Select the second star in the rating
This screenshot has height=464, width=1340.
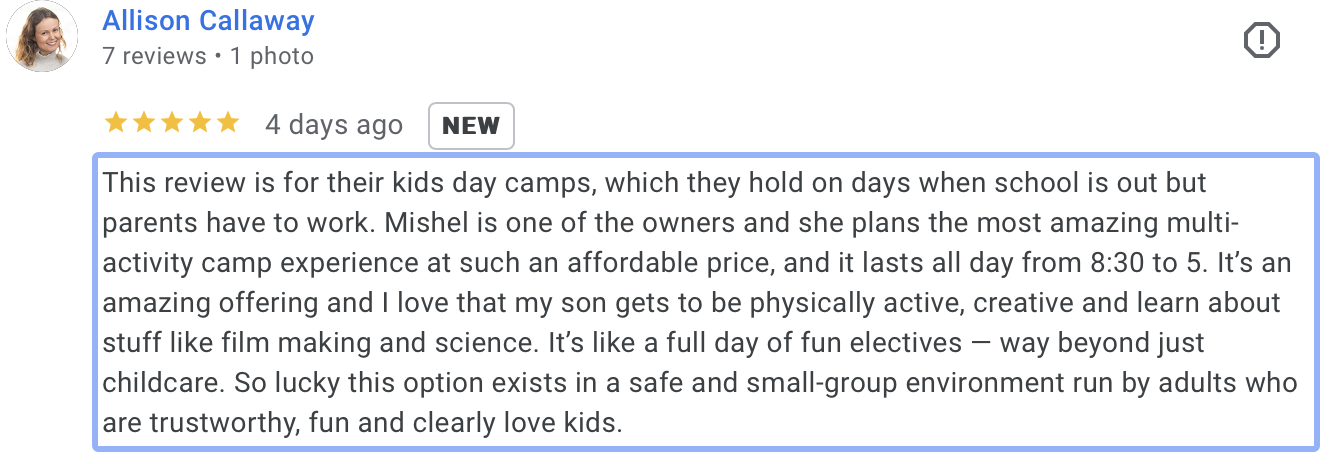(x=144, y=123)
